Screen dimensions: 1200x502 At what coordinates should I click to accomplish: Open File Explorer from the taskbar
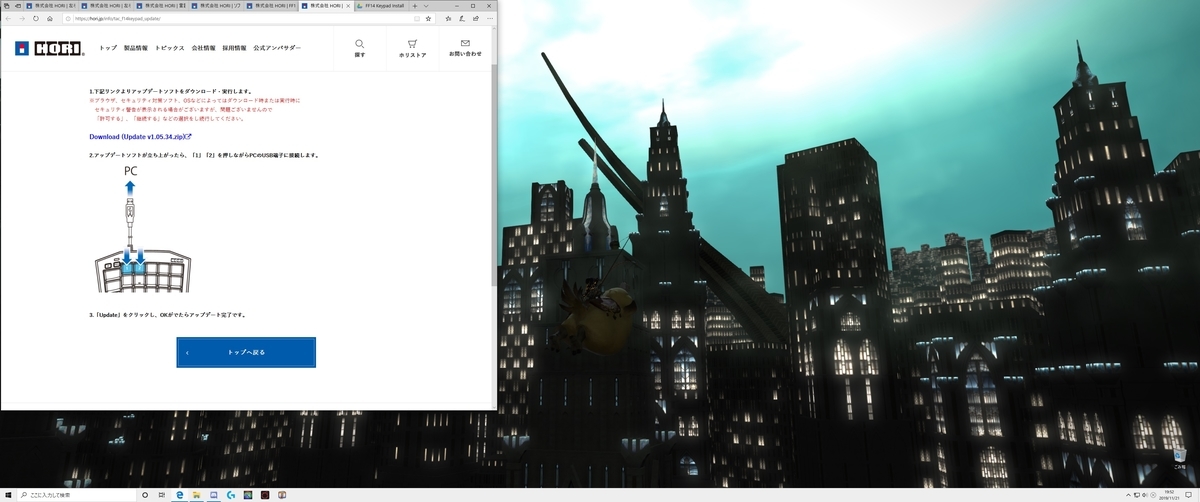tap(196, 494)
